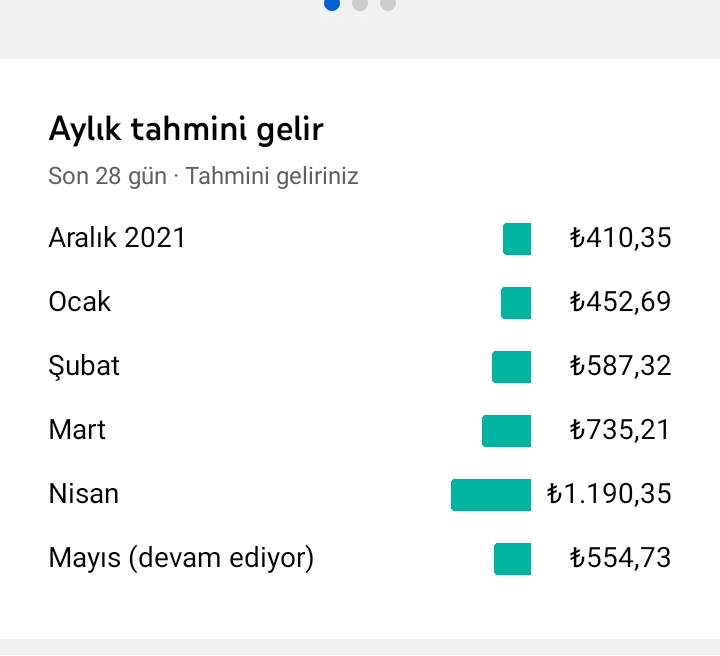The height and width of the screenshot is (656, 720).
Task: Select the Mayıs (devam ediyor) label
Action: point(181,559)
